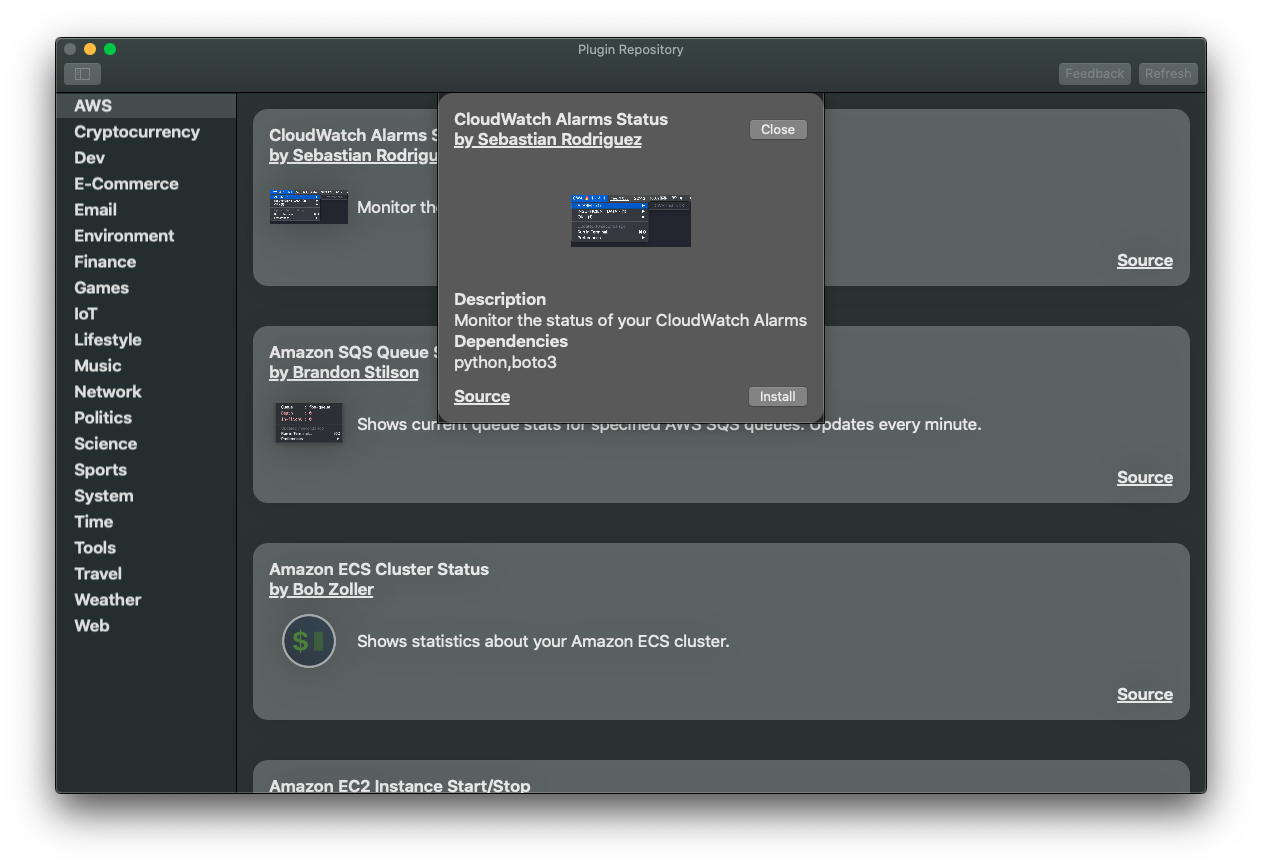Select the AWS category

(146, 105)
